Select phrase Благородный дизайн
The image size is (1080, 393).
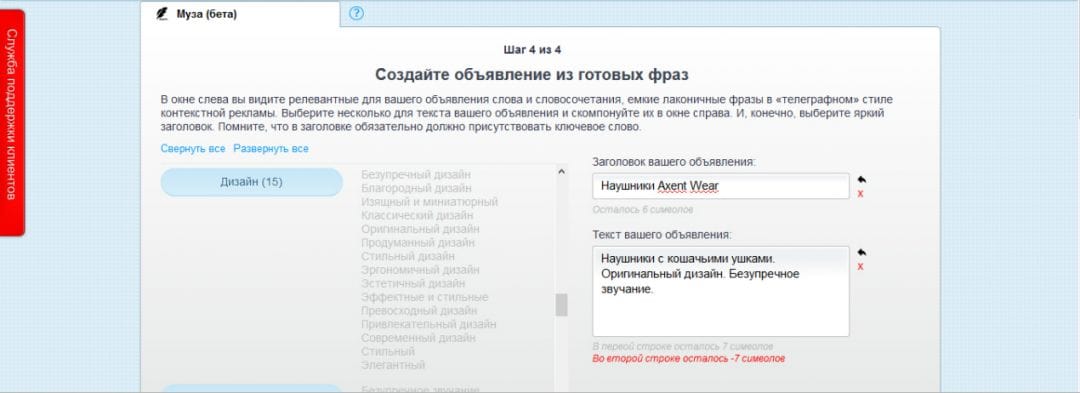click(416, 188)
